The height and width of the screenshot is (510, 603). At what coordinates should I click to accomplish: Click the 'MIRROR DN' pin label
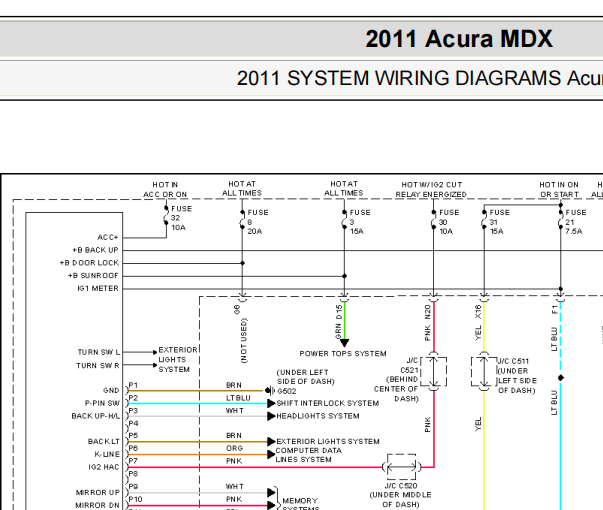tap(97, 505)
